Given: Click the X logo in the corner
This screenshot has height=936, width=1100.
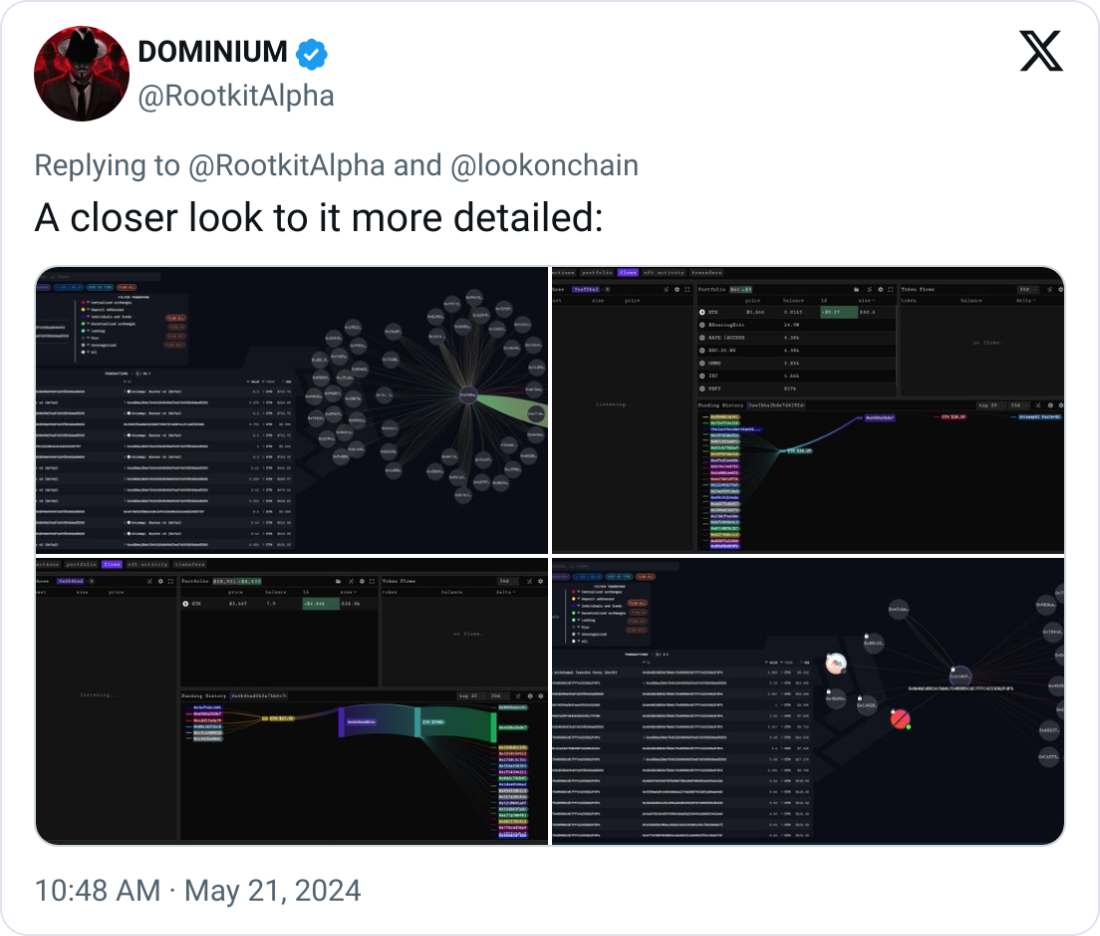Looking at the screenshot, I should pyautogui.click(x=1041, y=50).
